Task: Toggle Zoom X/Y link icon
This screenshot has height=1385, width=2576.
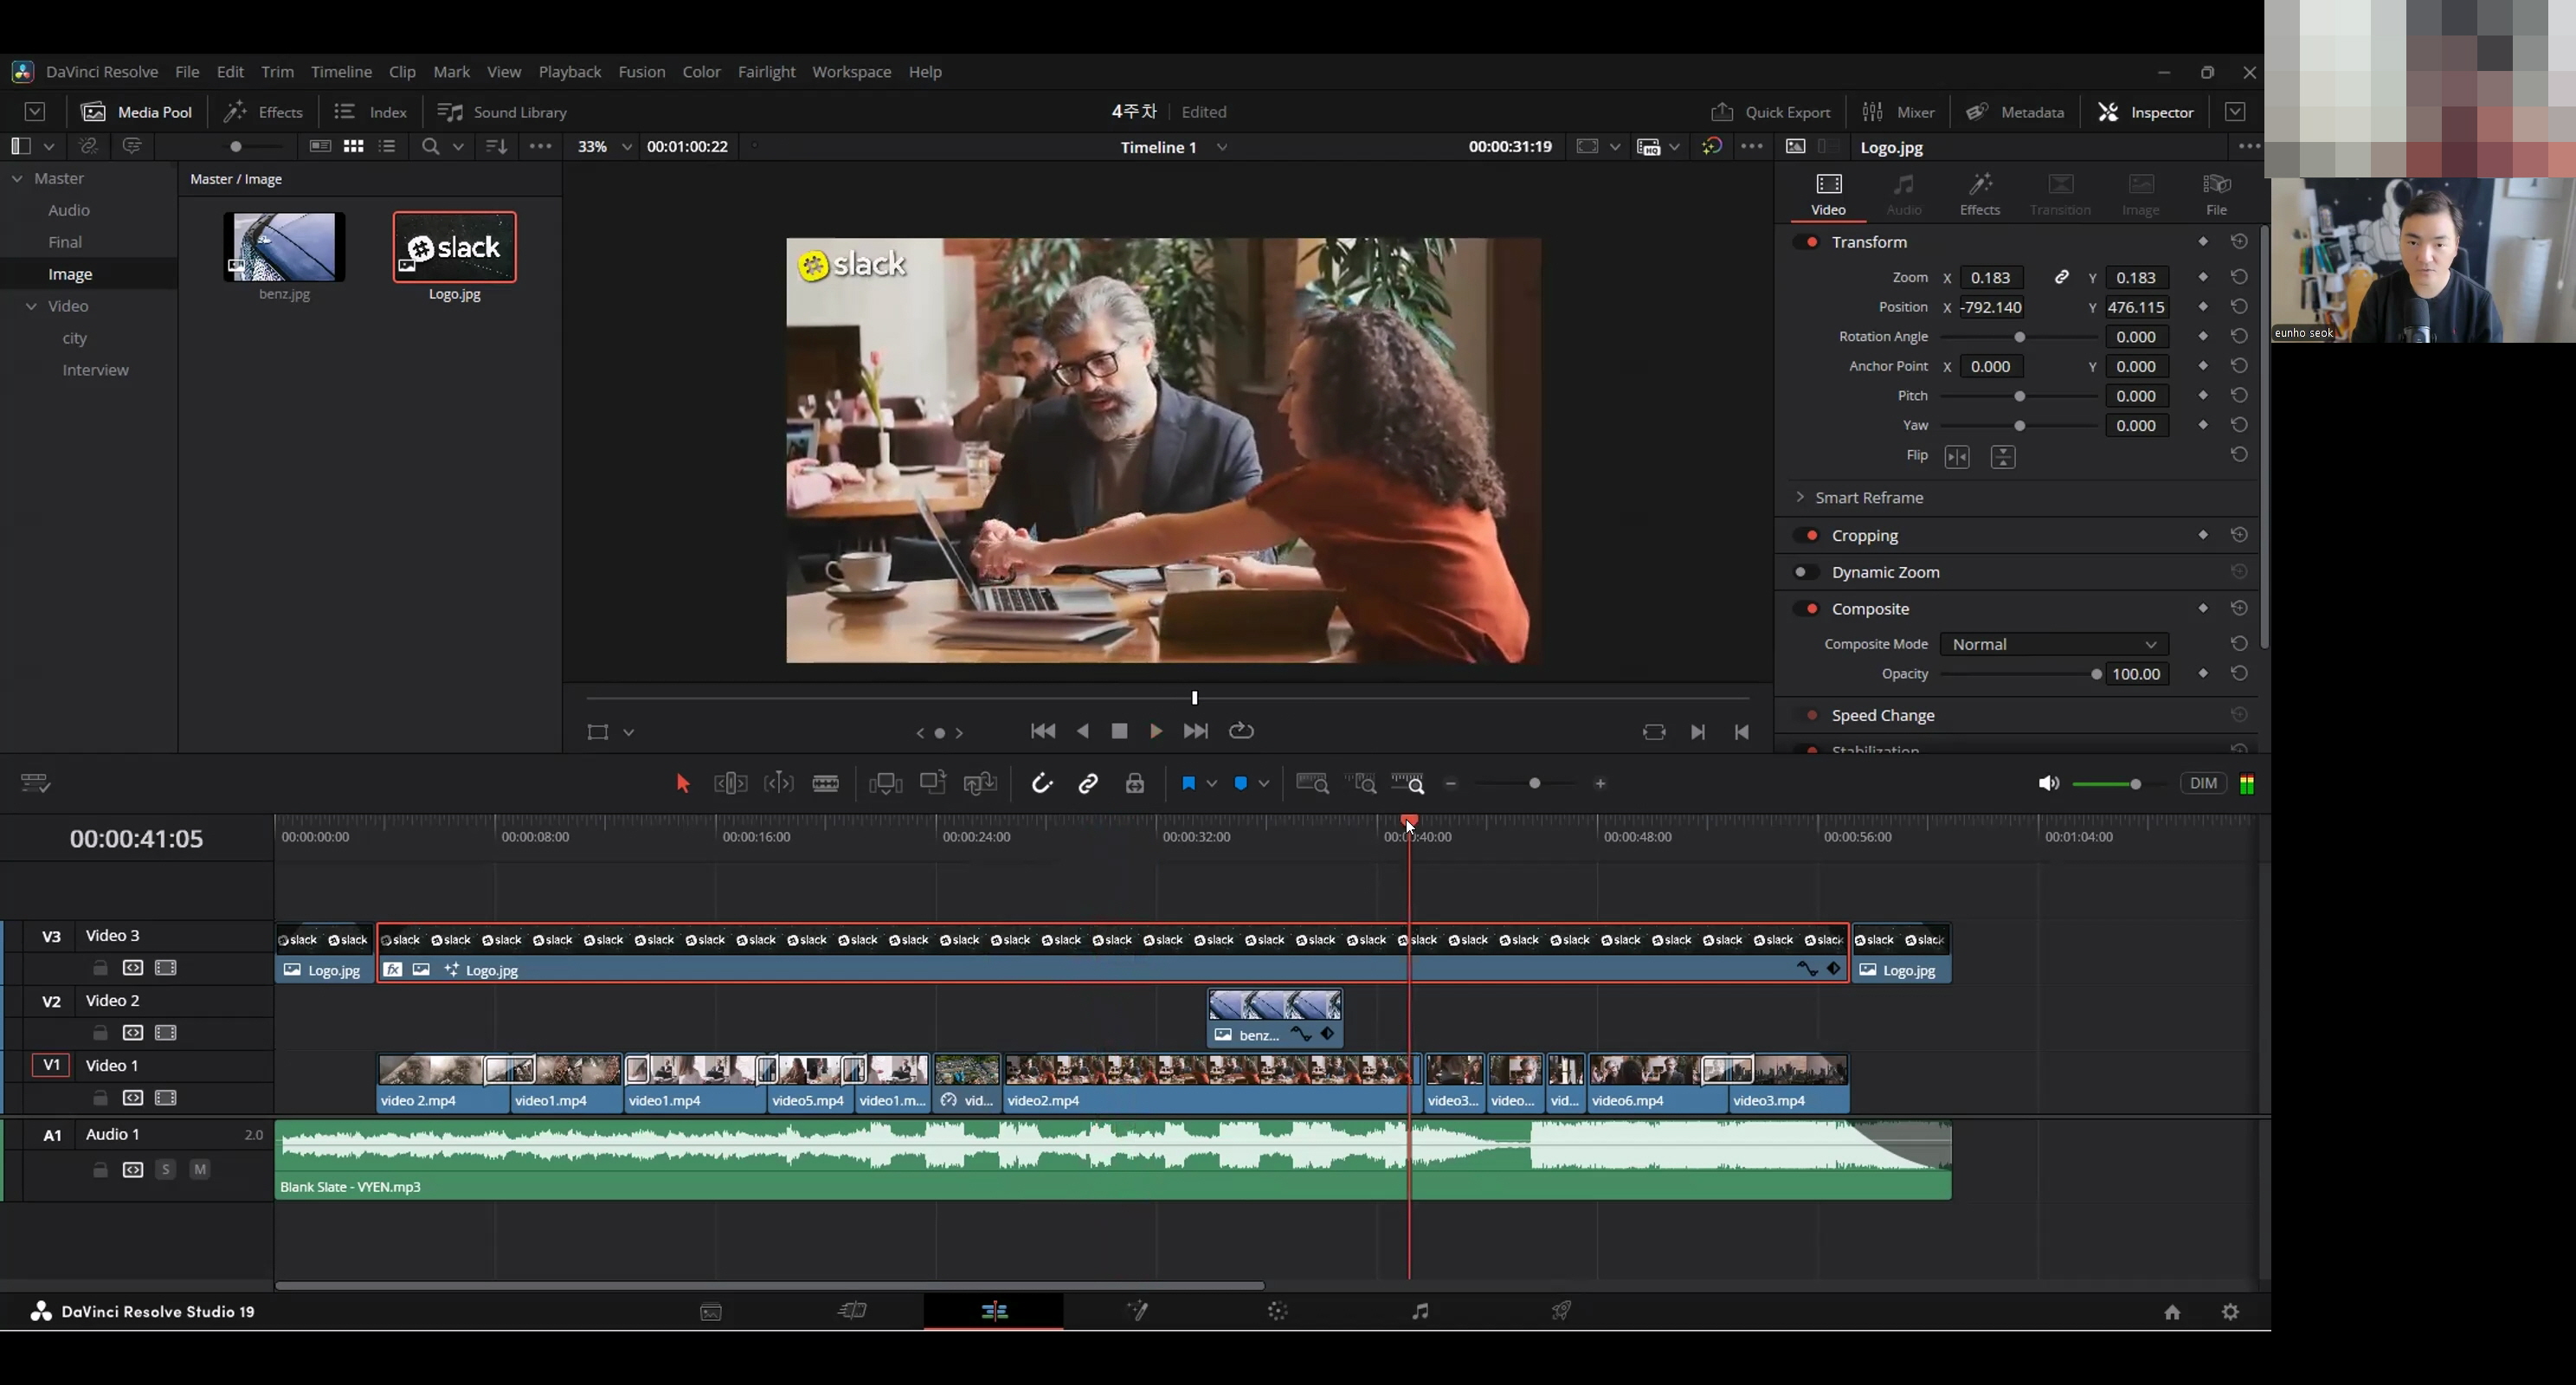Action: tap(2061, 277)
